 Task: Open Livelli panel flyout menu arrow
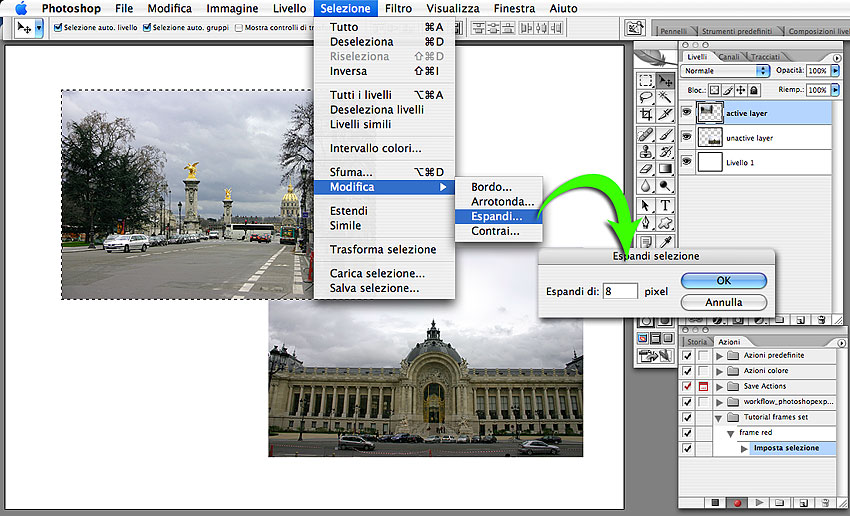(x=836, y=57)
